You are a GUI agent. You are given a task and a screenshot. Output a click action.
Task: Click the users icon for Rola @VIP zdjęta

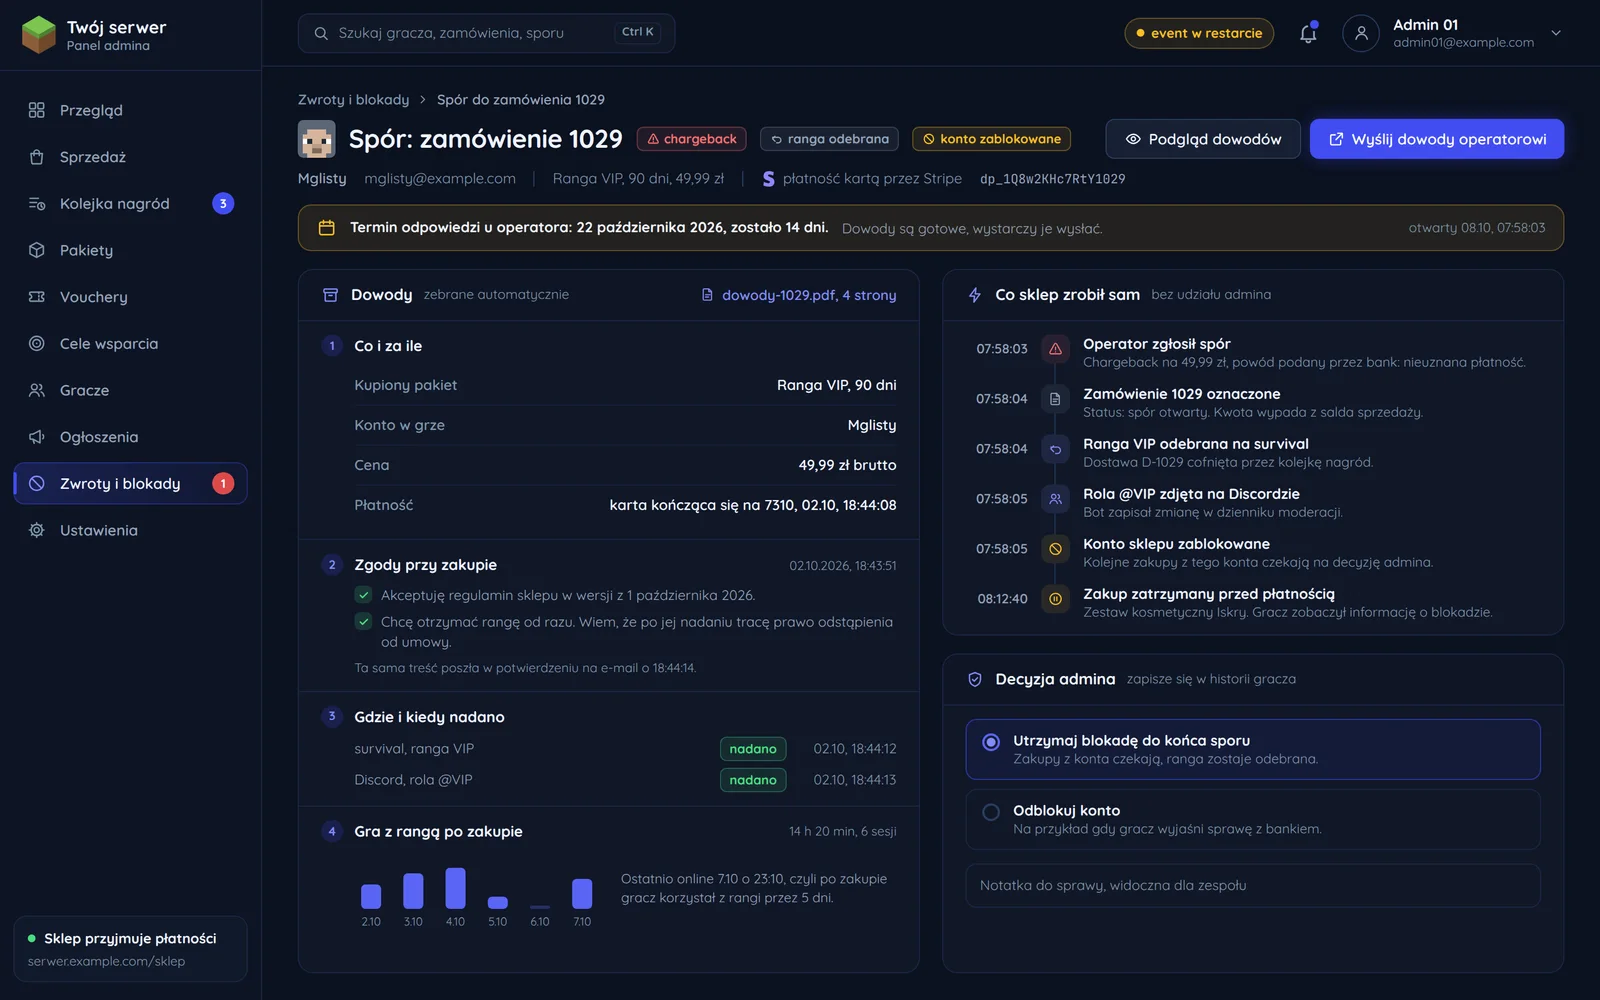point(1055,499)
